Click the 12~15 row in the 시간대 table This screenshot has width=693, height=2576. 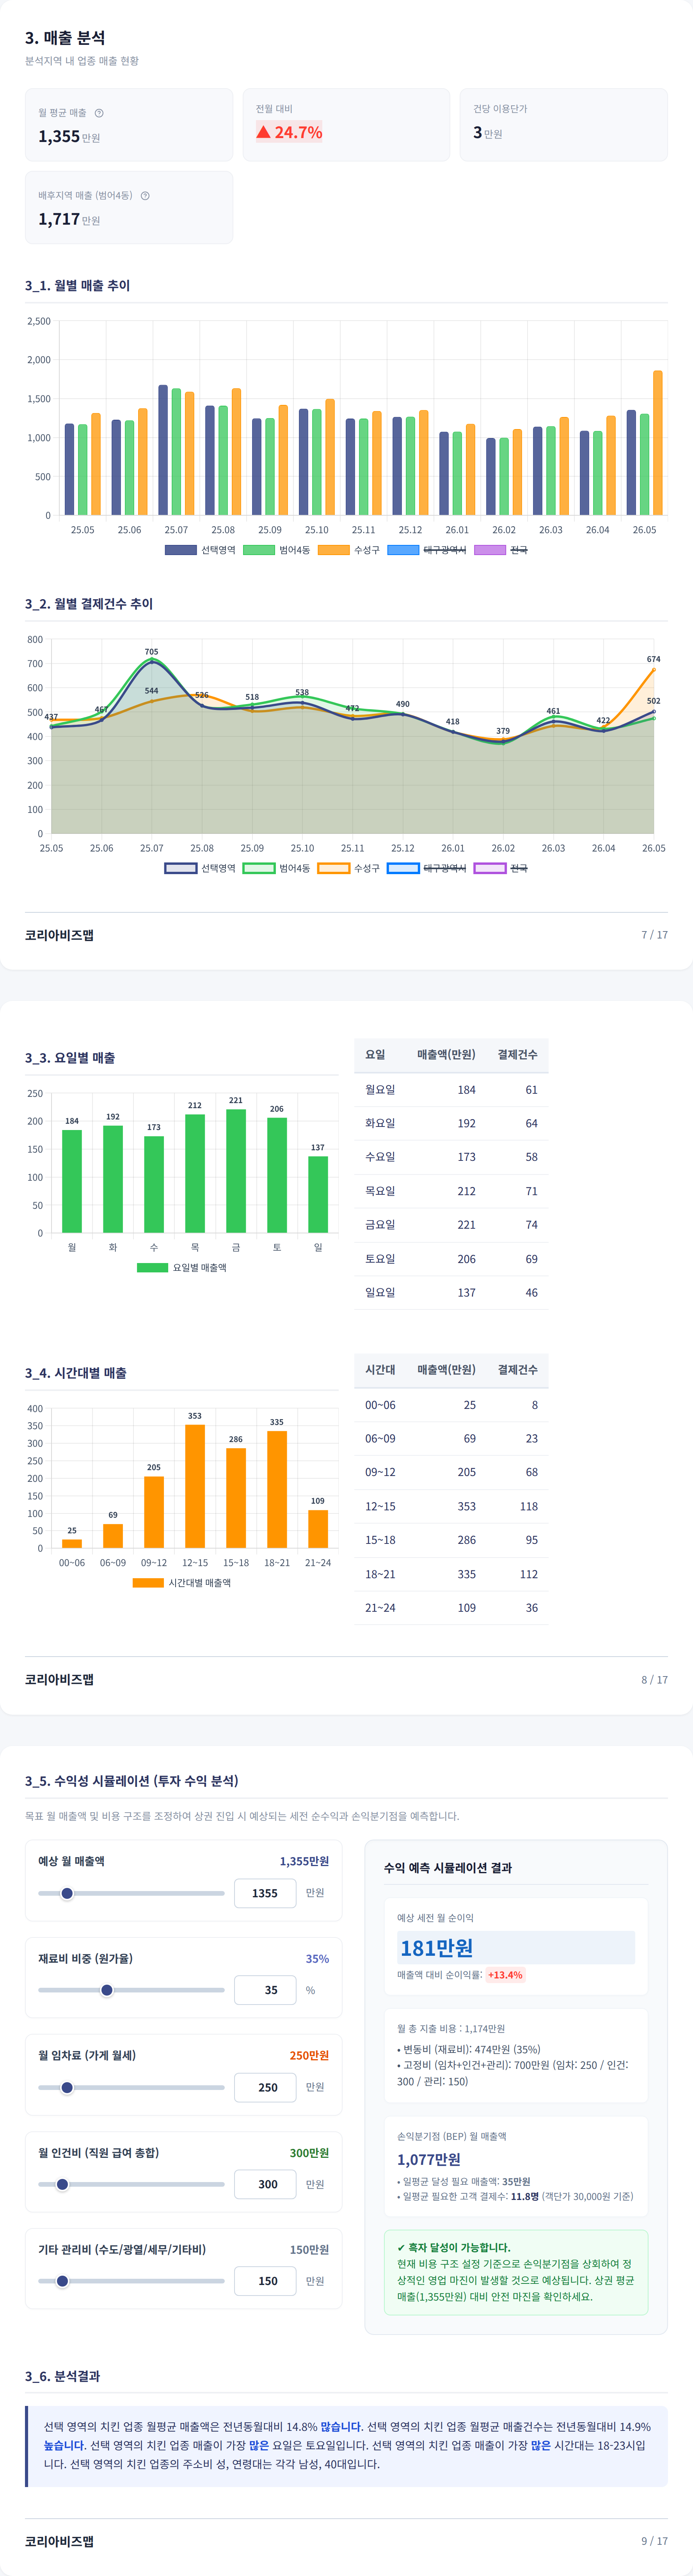coord(451,1507)
